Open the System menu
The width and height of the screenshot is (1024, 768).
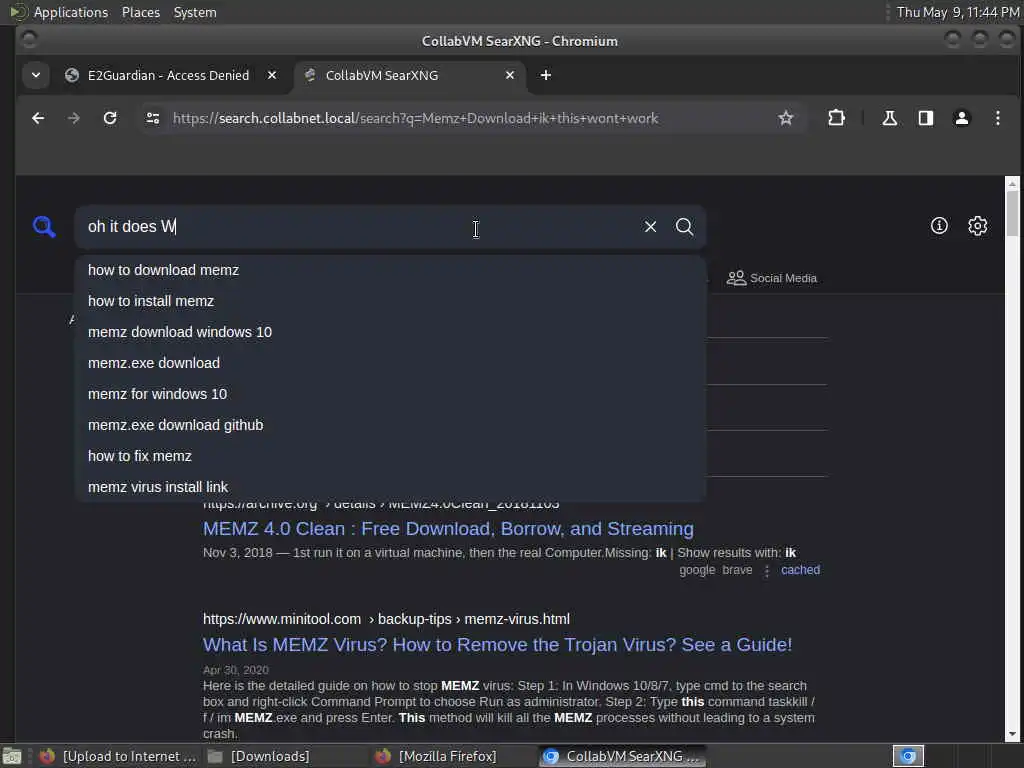(x=195, y=12)
